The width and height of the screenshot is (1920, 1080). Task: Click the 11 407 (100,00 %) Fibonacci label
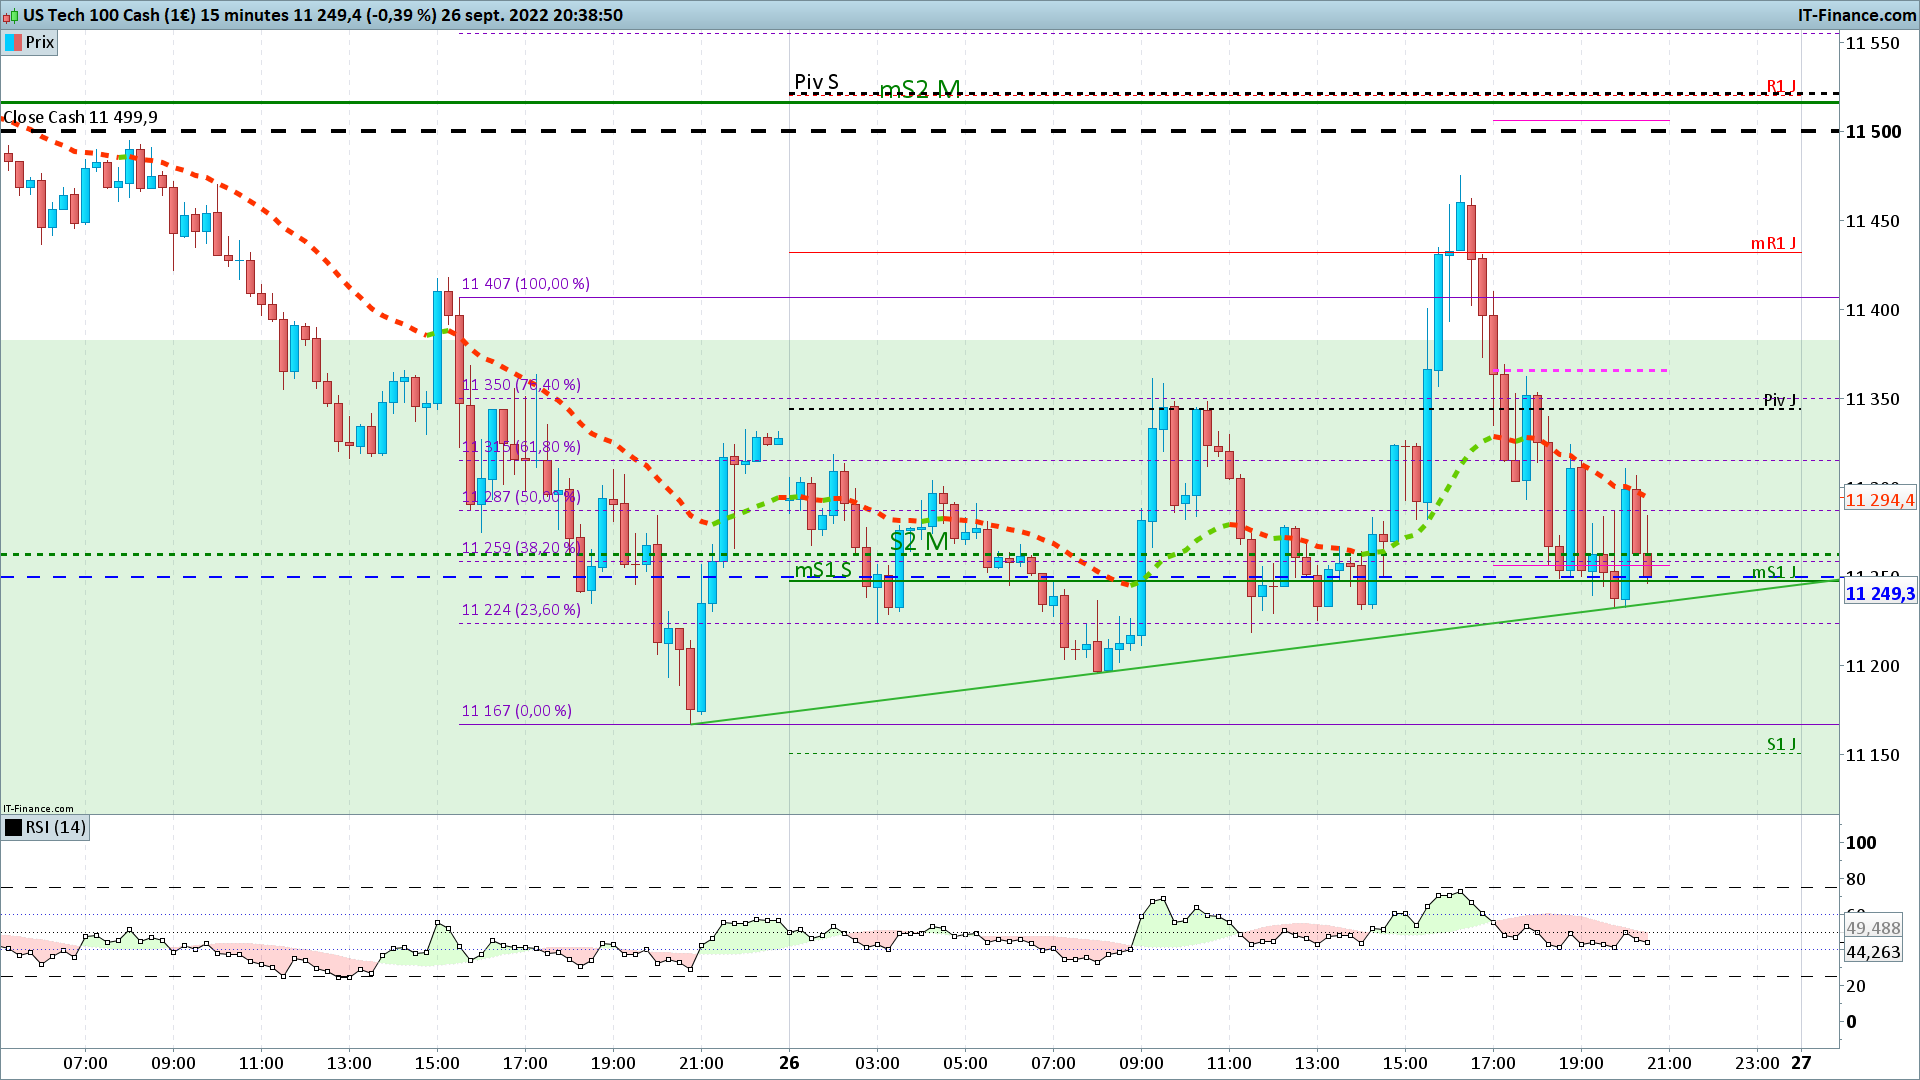(x=525, y=284)
